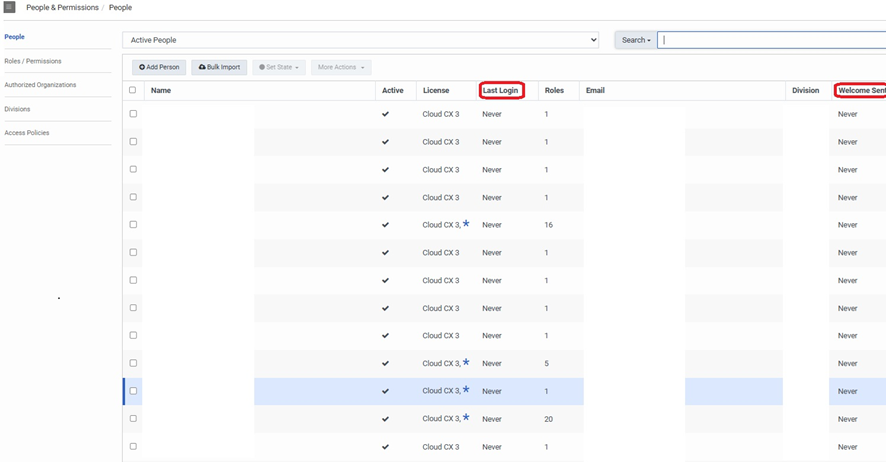The image size is (886, 462).
Task: Click Last Login "Never" in the highlighted row
Action: (492, 391)
